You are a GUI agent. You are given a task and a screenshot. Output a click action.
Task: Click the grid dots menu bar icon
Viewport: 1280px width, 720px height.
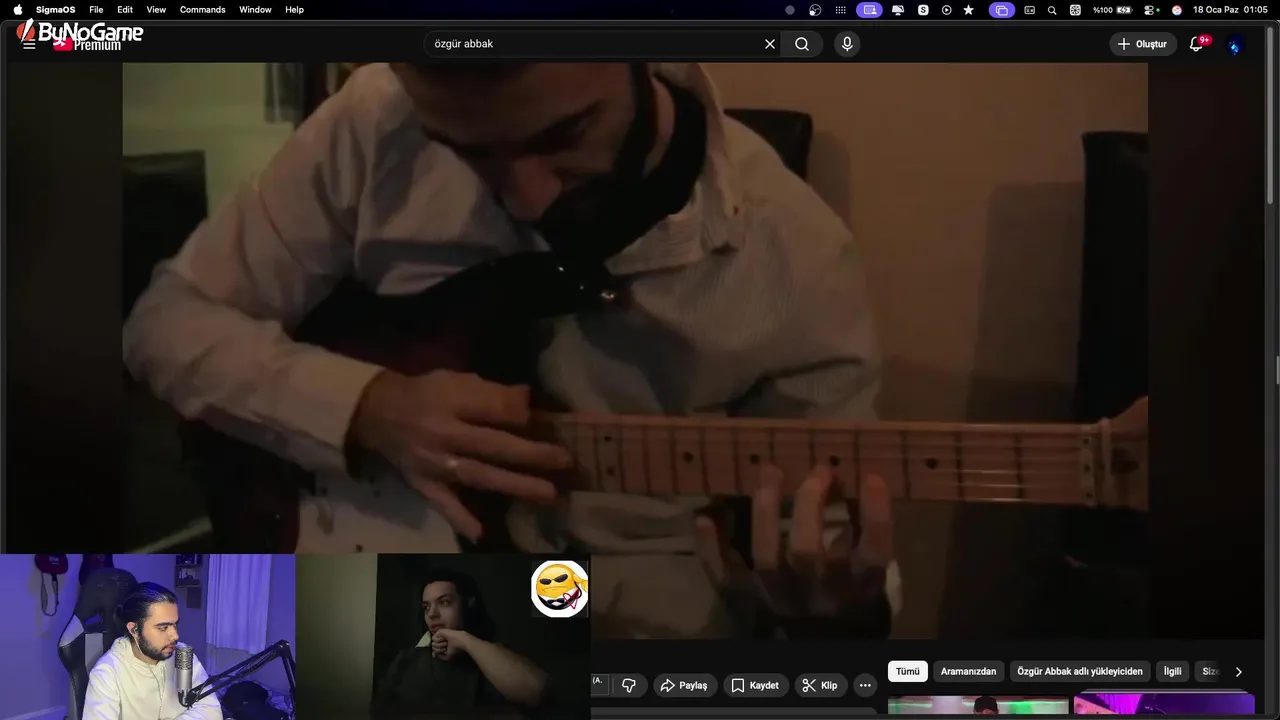click(840, 9)
